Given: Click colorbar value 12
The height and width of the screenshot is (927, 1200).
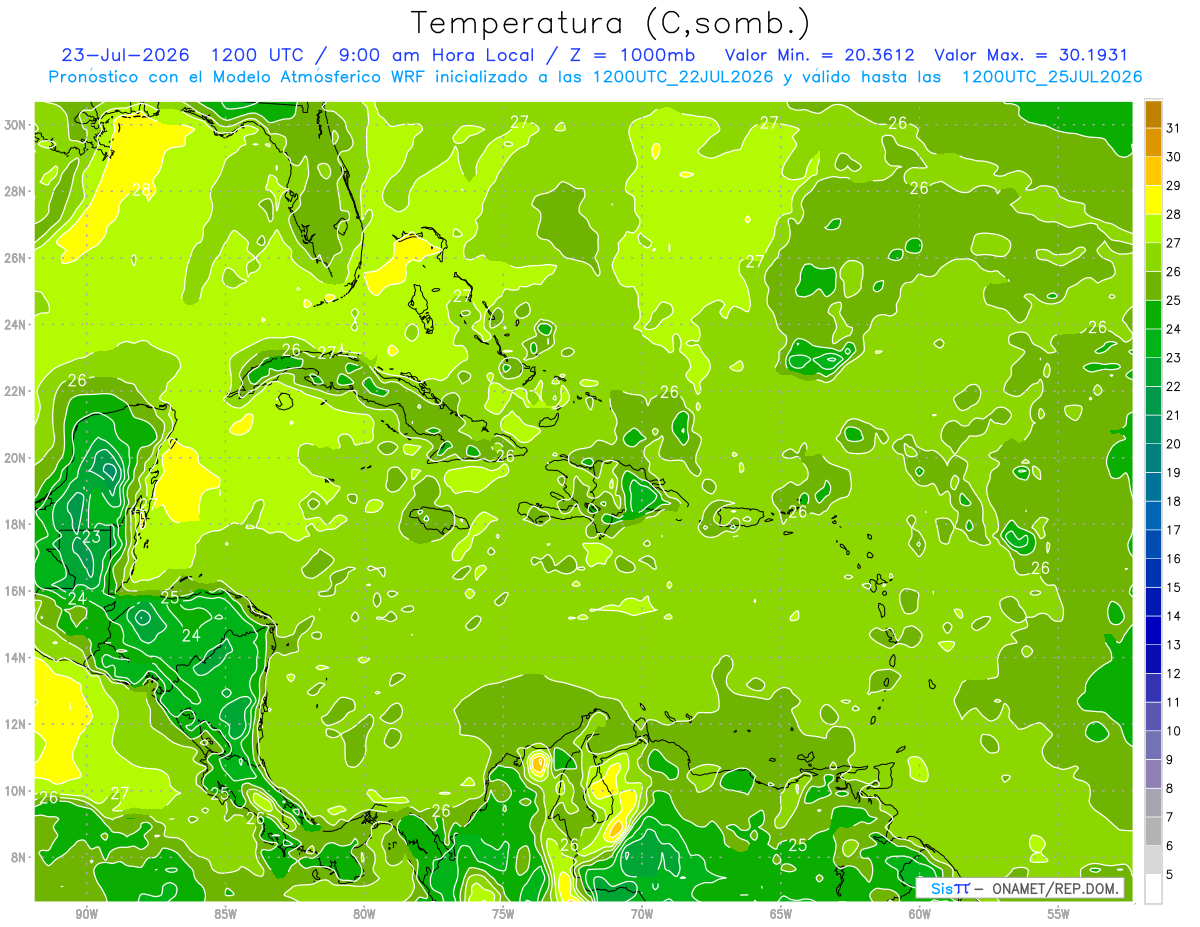Looking at the screenshot, I should click(x=1174, y=673).
